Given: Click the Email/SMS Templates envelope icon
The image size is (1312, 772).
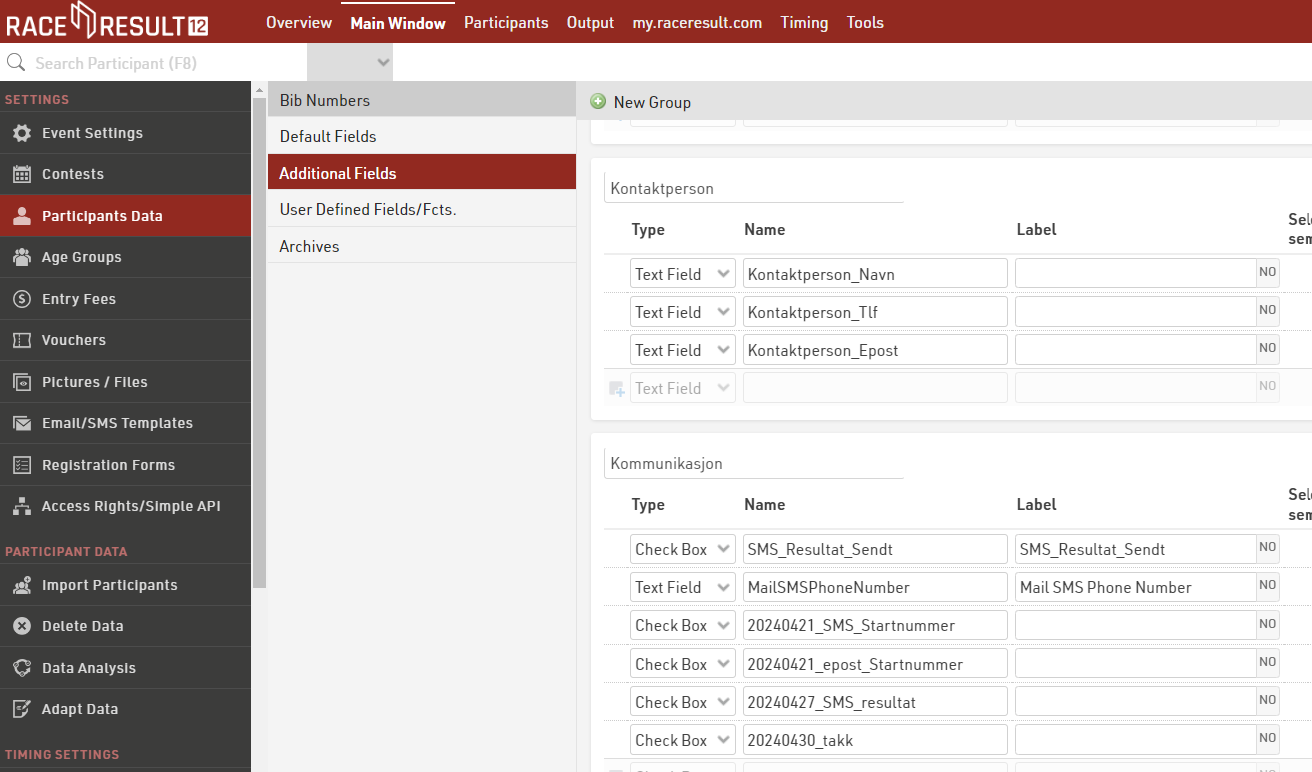Looking at the screenshot, I should [x=22, y=423].
